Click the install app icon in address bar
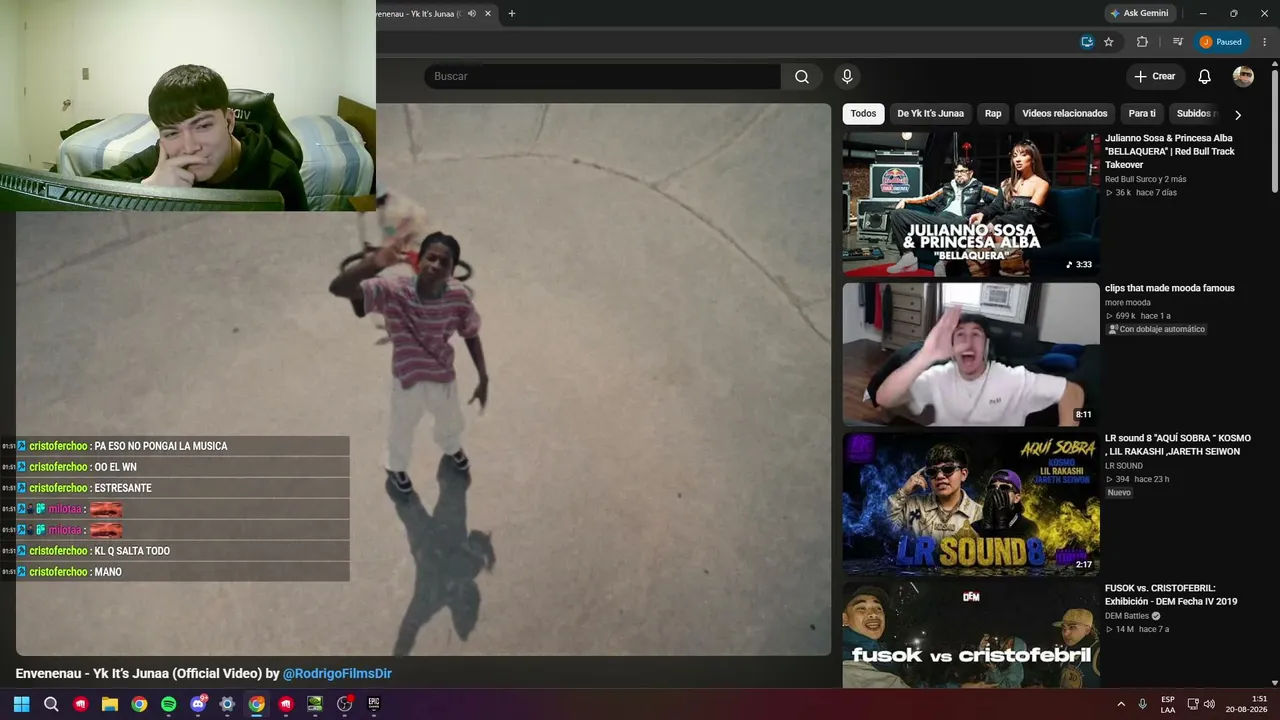 pyautogui.click(x=1087, y=42)
